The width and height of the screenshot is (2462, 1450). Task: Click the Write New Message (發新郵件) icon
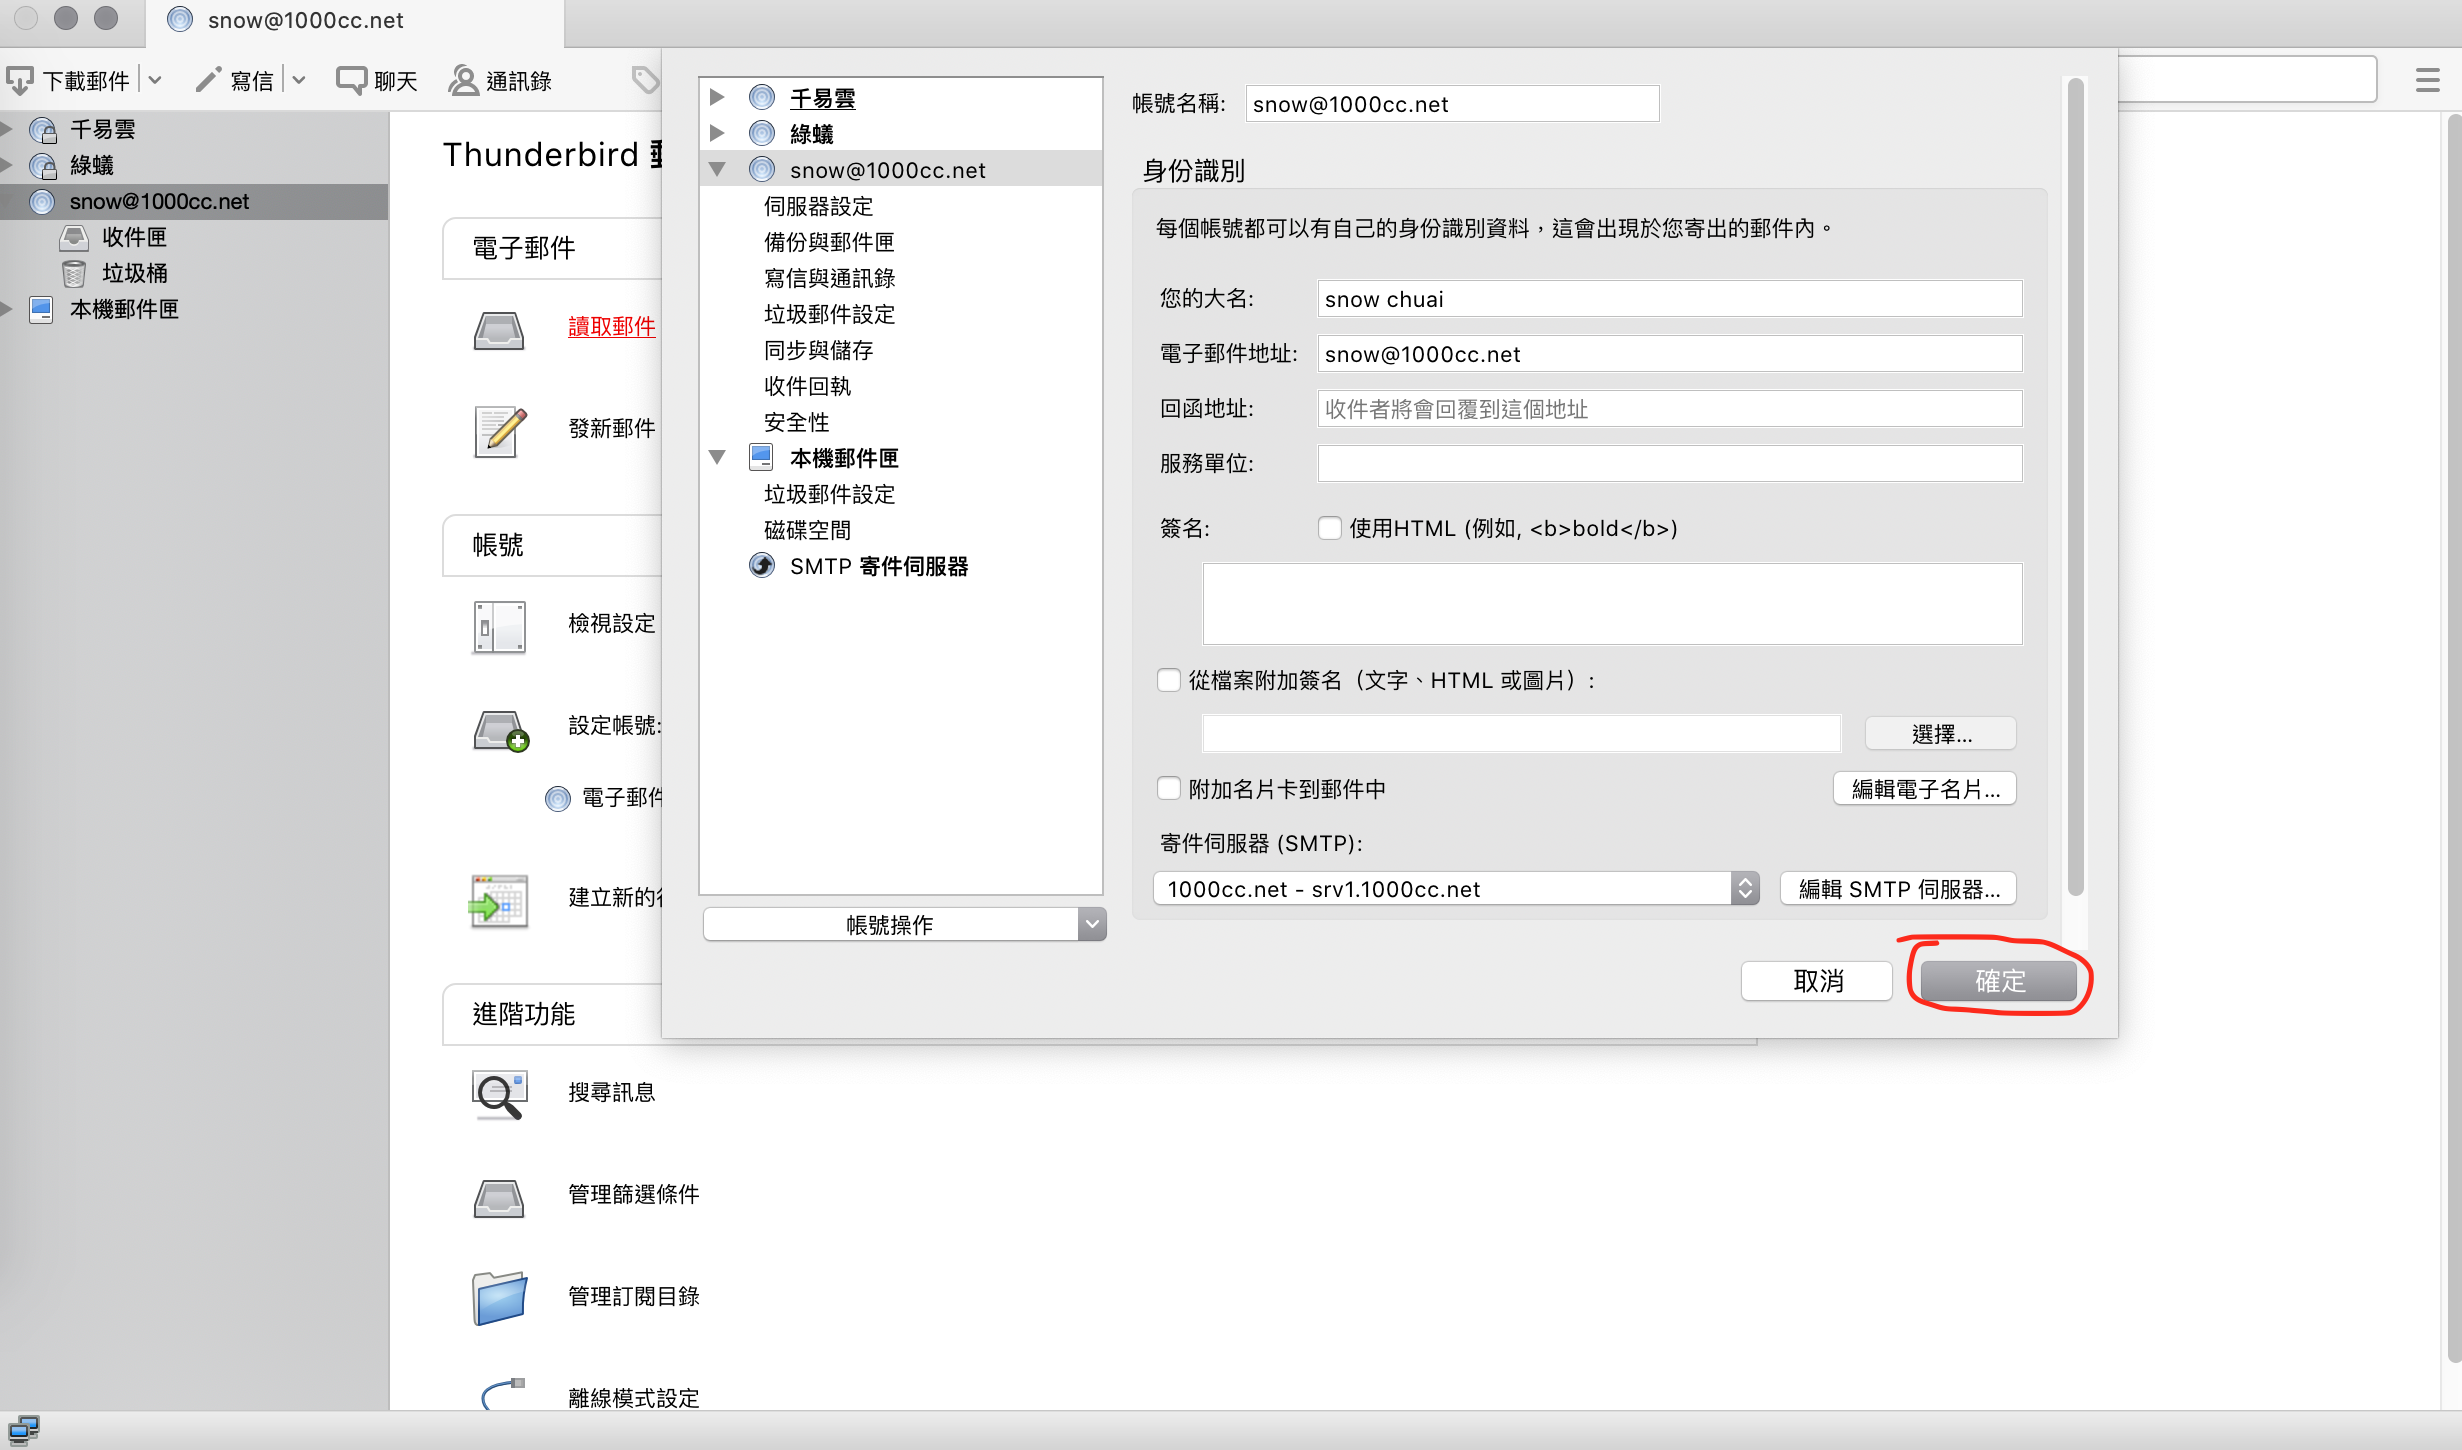[x=500, y=431]
